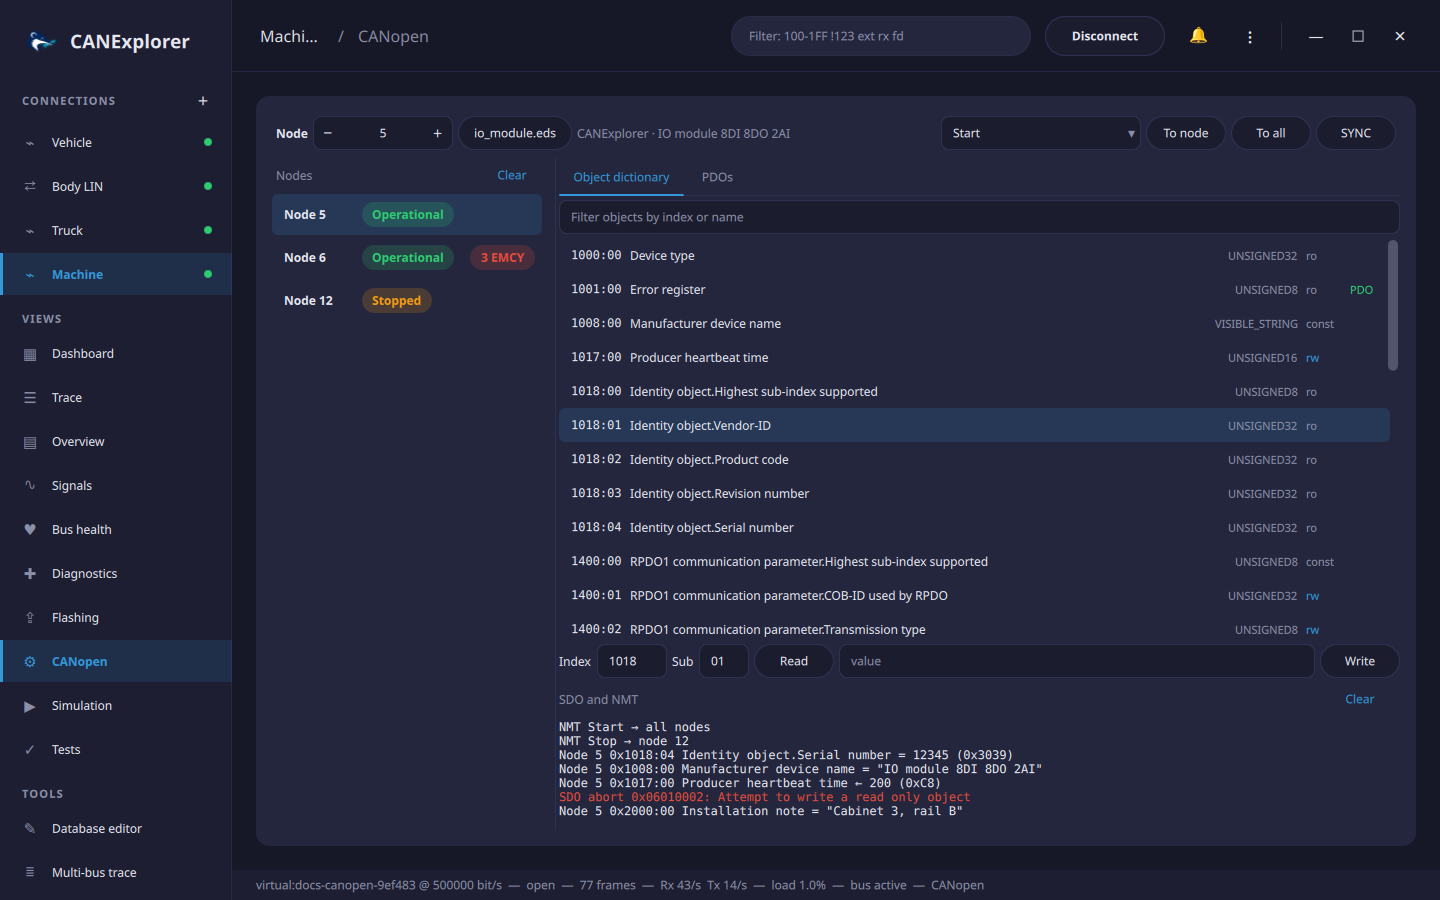The height and width of the screenshot is (900, 1440).
Task: Click the SYNC button
Action: pyautogui.click(x=1356, y=133)
